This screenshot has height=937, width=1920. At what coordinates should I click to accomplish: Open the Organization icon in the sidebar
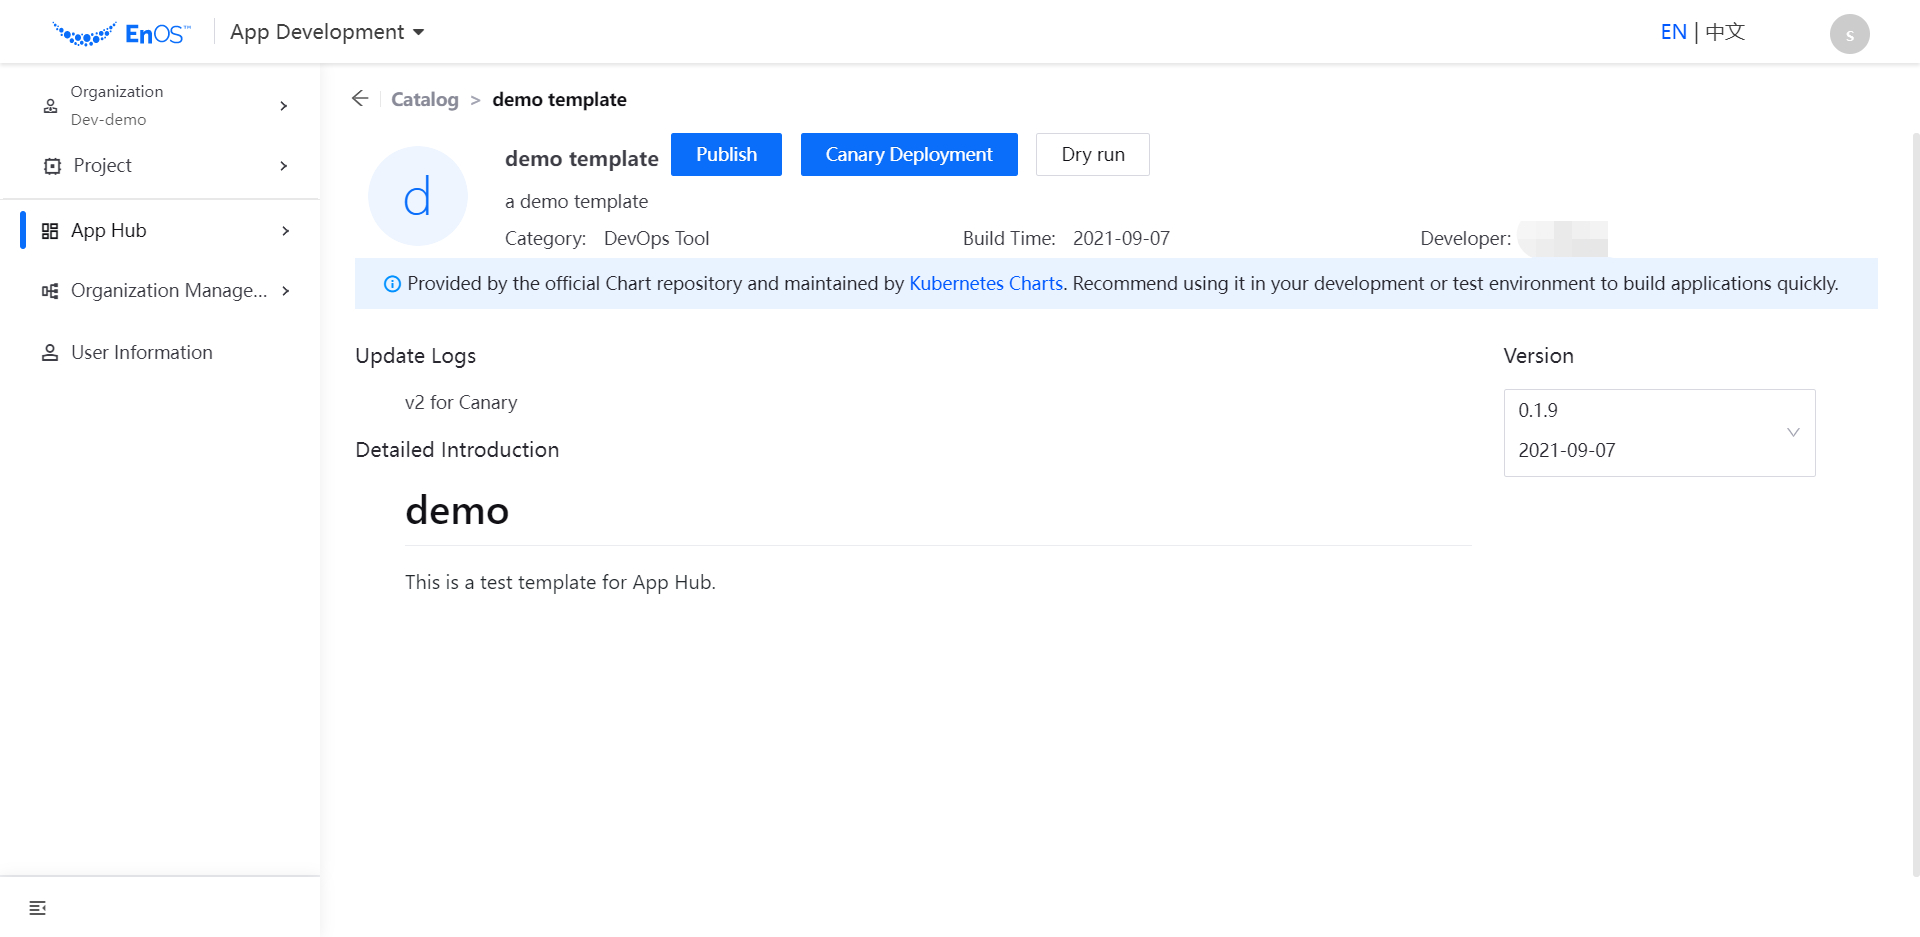coord(50,105)
